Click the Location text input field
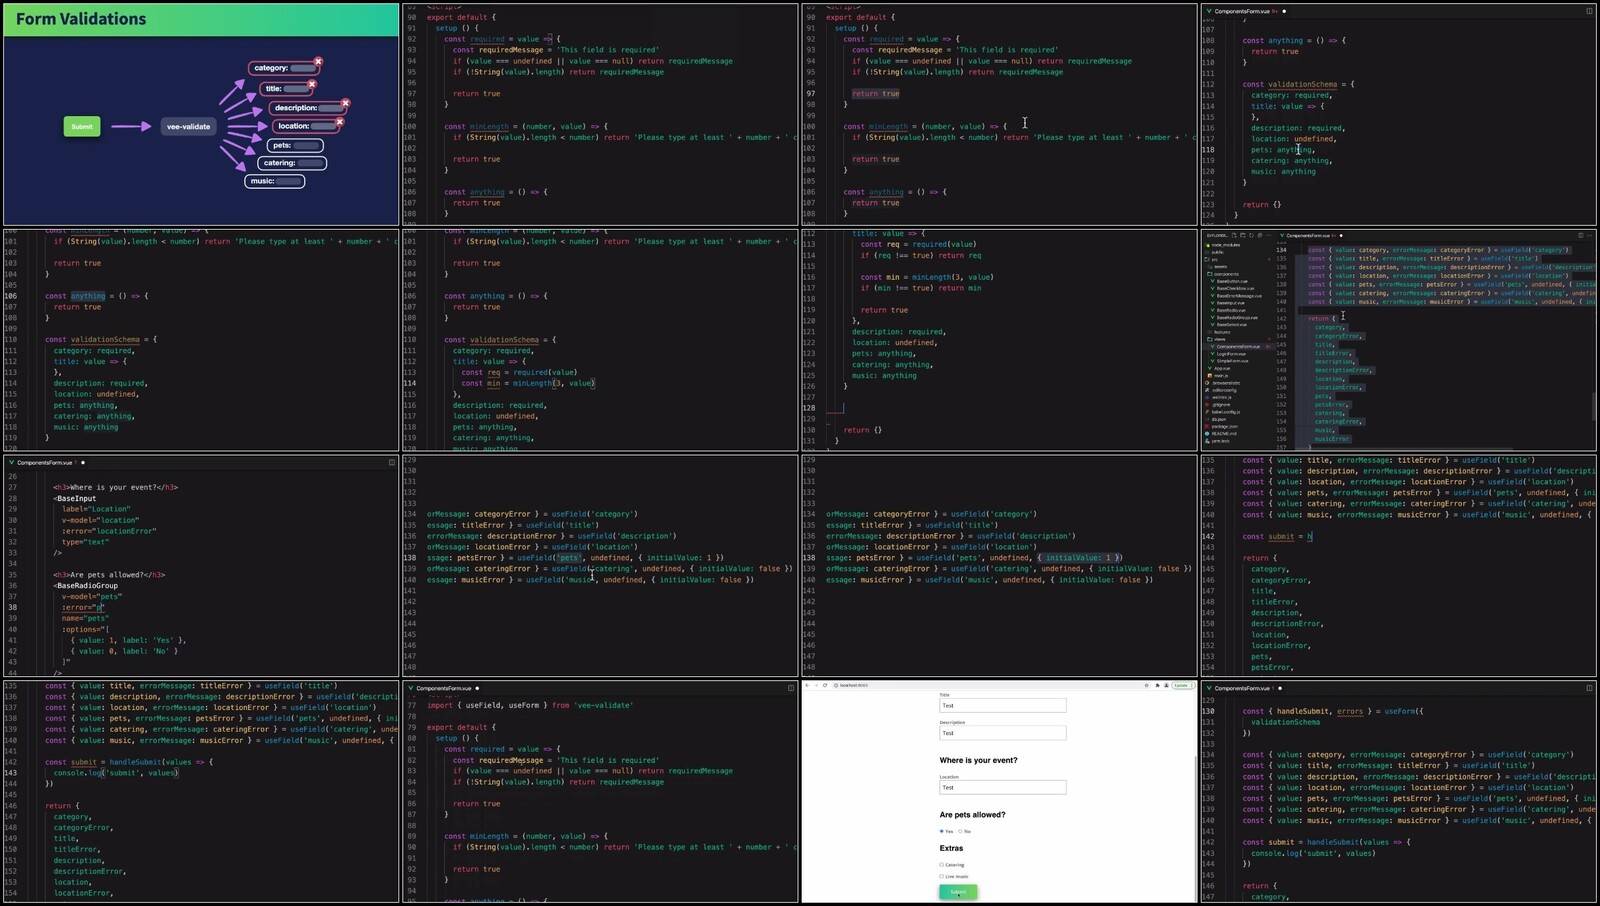Screen dimensions: 1600x906 click(1002, 788)
